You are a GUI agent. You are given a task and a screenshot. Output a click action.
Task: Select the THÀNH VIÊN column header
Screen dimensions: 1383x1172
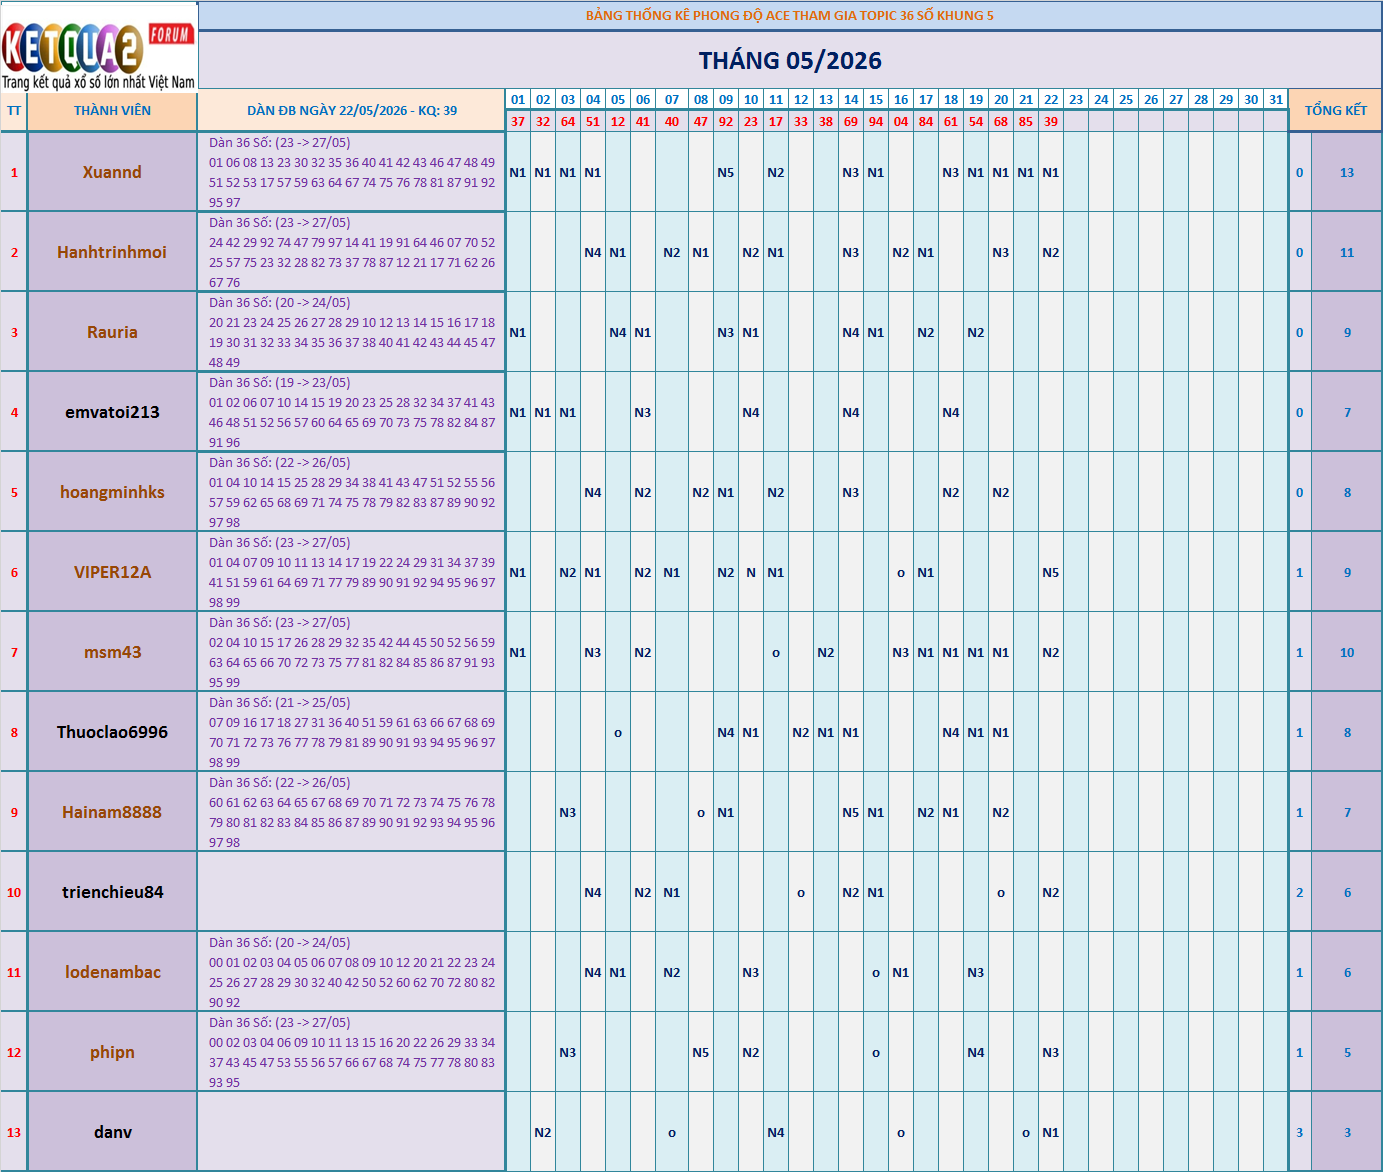[x=112, y=110]
